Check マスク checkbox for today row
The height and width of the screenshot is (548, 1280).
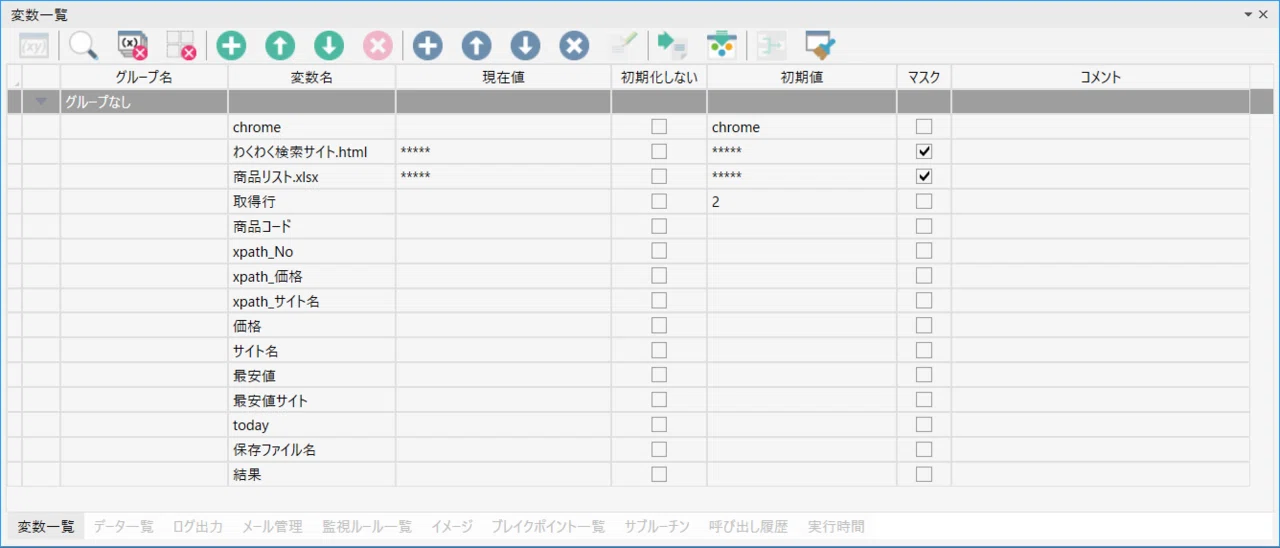[x=924, y=425]
